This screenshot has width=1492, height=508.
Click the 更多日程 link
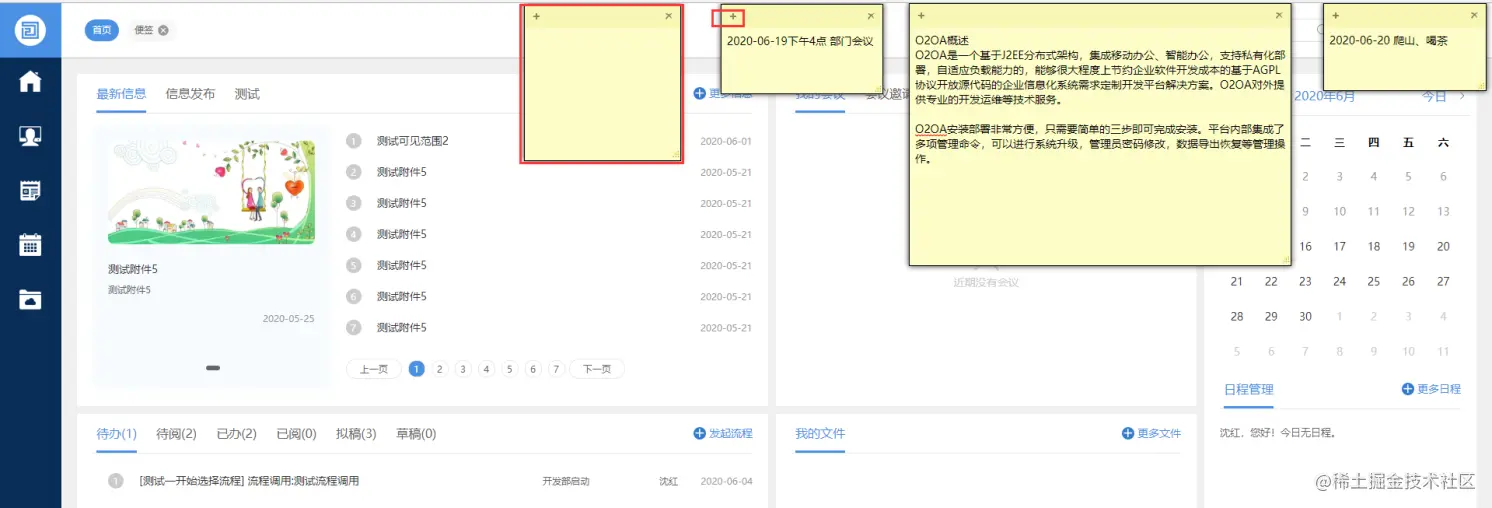click(1432, 389)
